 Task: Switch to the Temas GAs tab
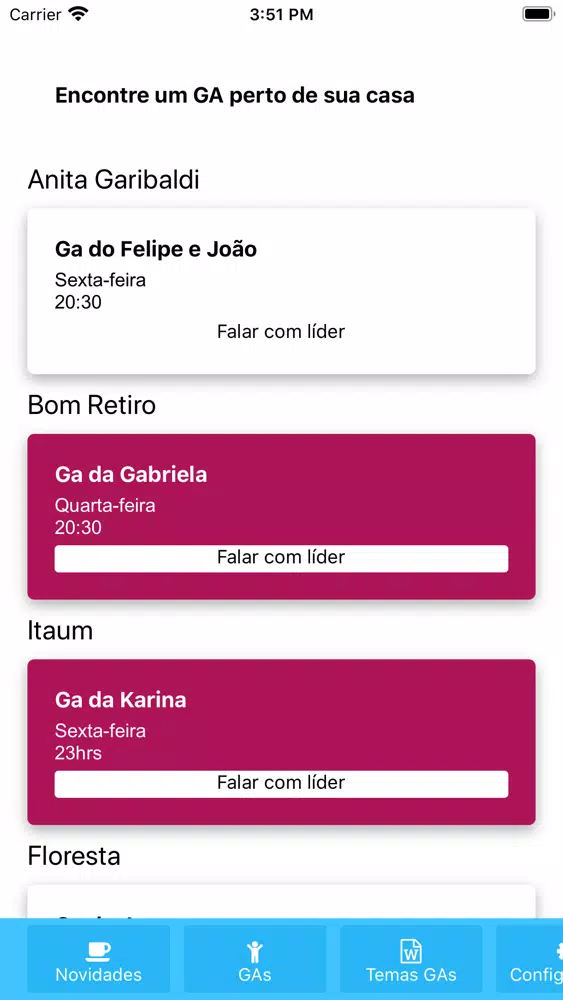point(411,959)
